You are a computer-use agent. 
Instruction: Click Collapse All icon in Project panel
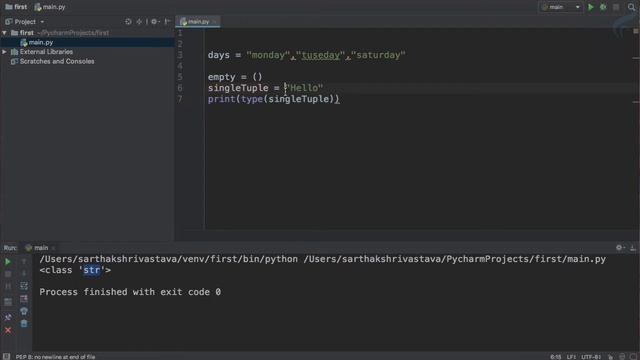[139, 22]
